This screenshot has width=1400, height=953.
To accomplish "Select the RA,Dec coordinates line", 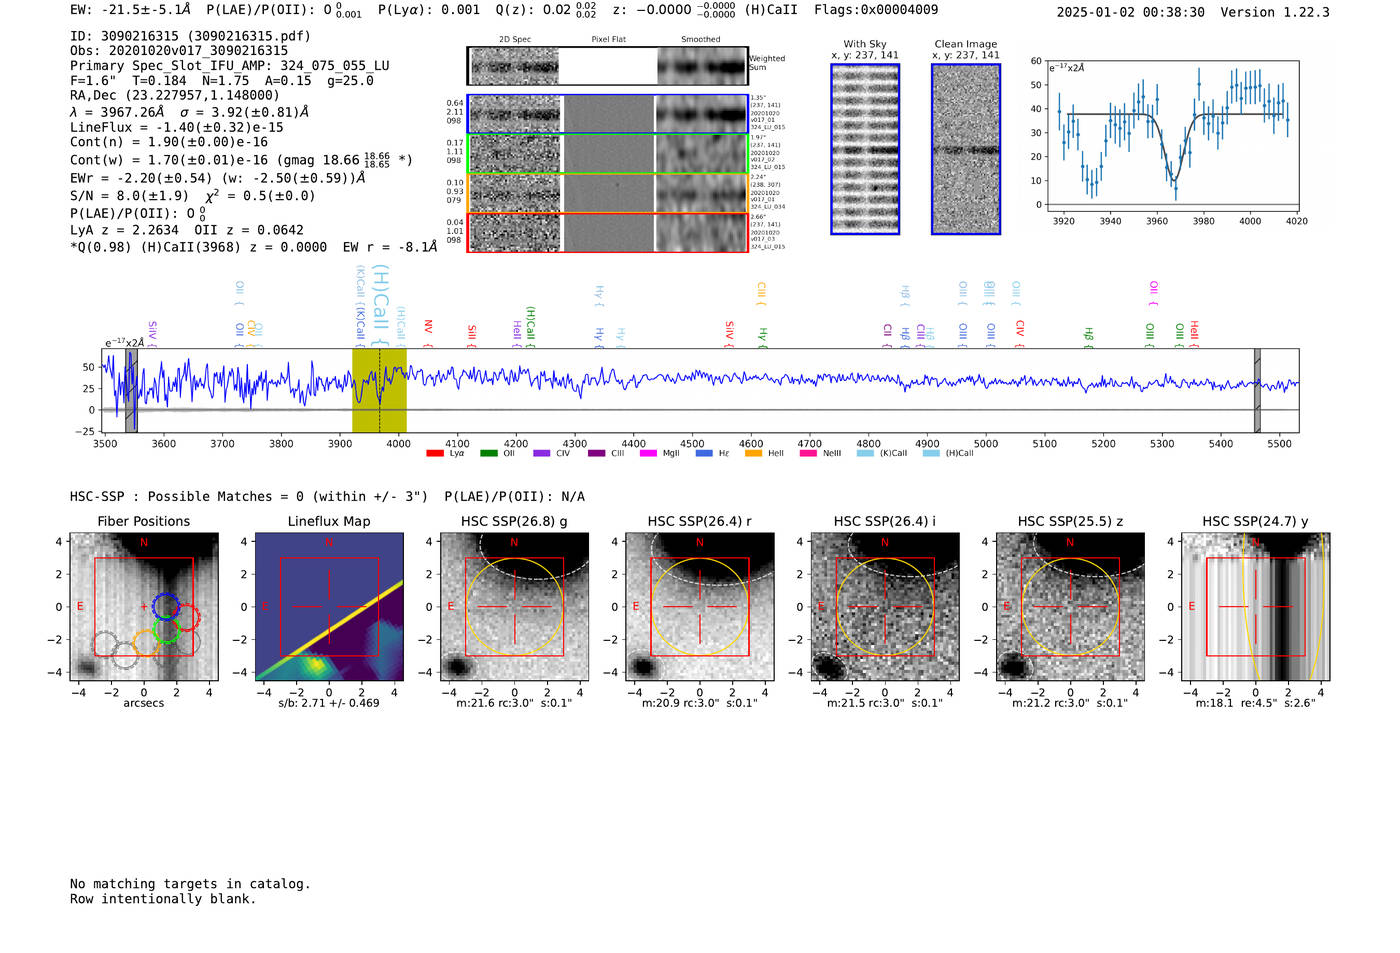I will pos(175,96).
